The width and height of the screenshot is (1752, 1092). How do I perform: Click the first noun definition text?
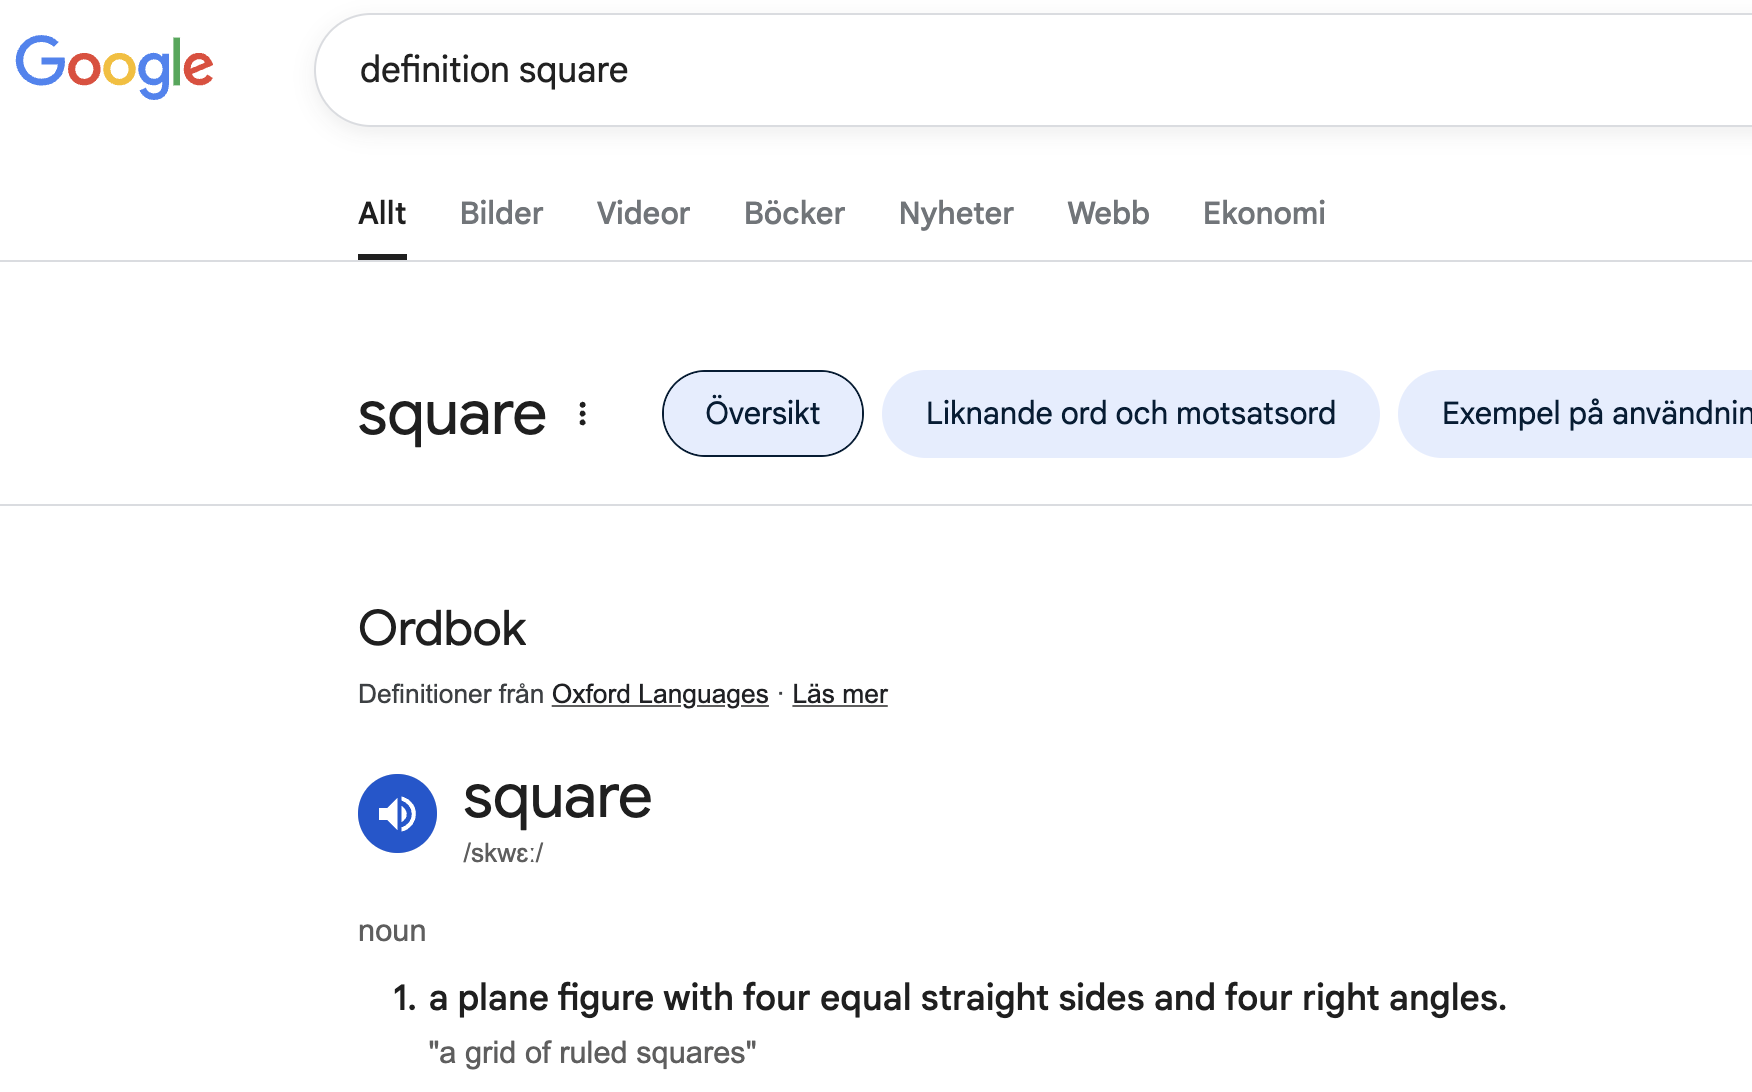(966, 998)
